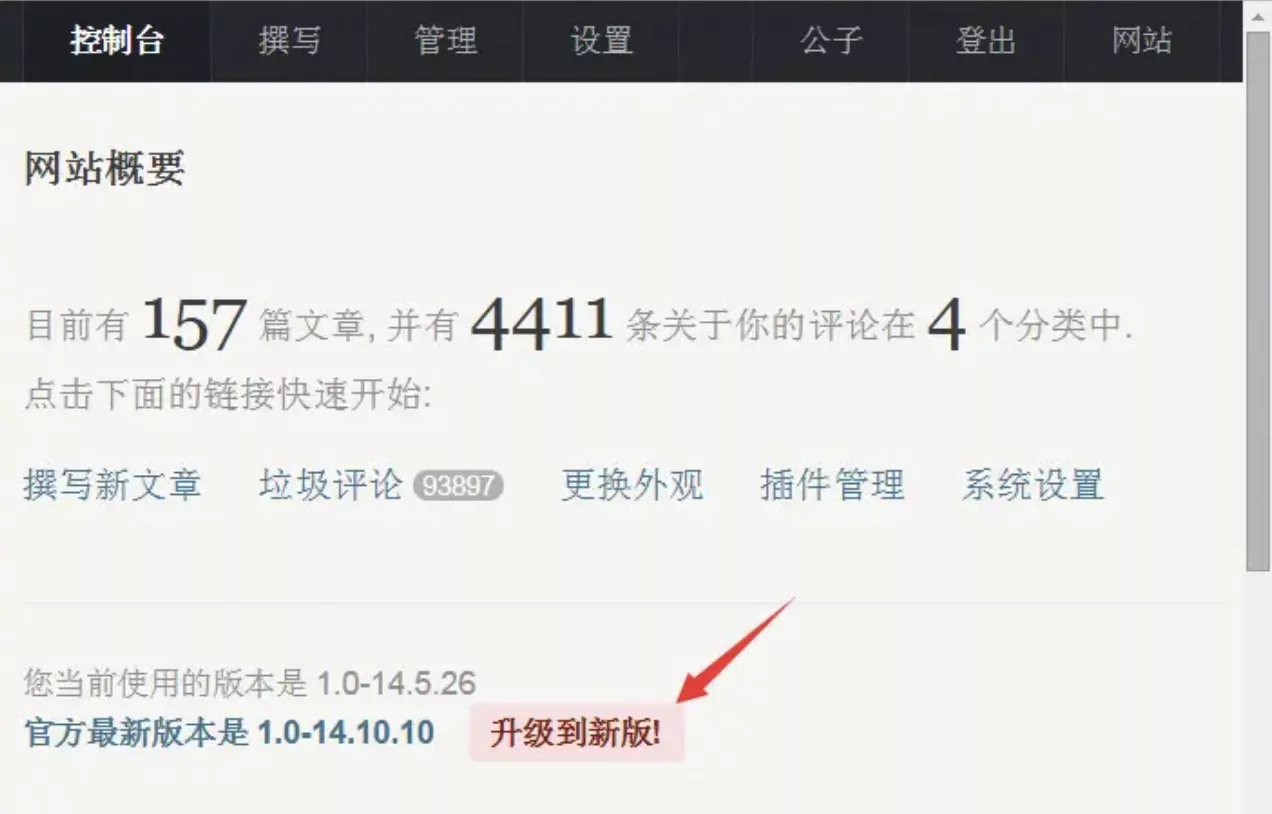This screenshot has height=814, width=1272.
Task: Visit the site via 网站
Action: coord(1142,41)
